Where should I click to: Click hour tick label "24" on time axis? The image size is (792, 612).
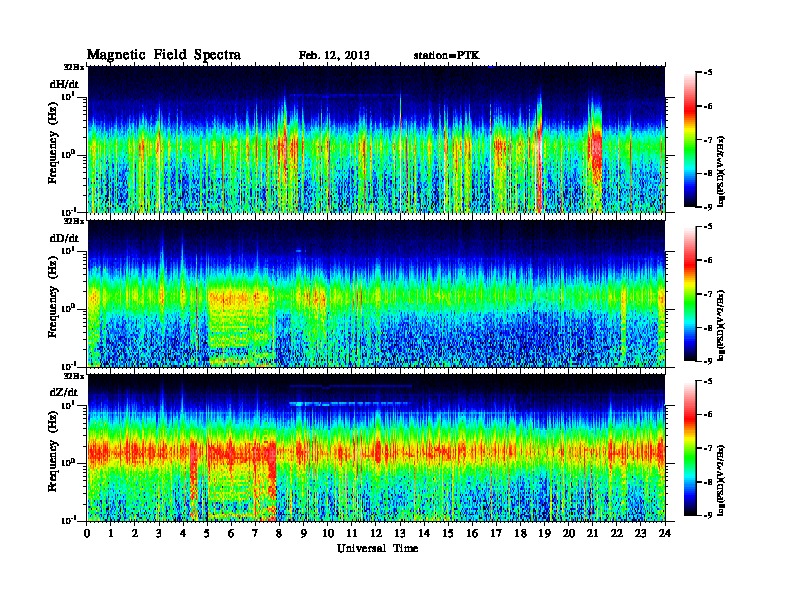[665, 534]
